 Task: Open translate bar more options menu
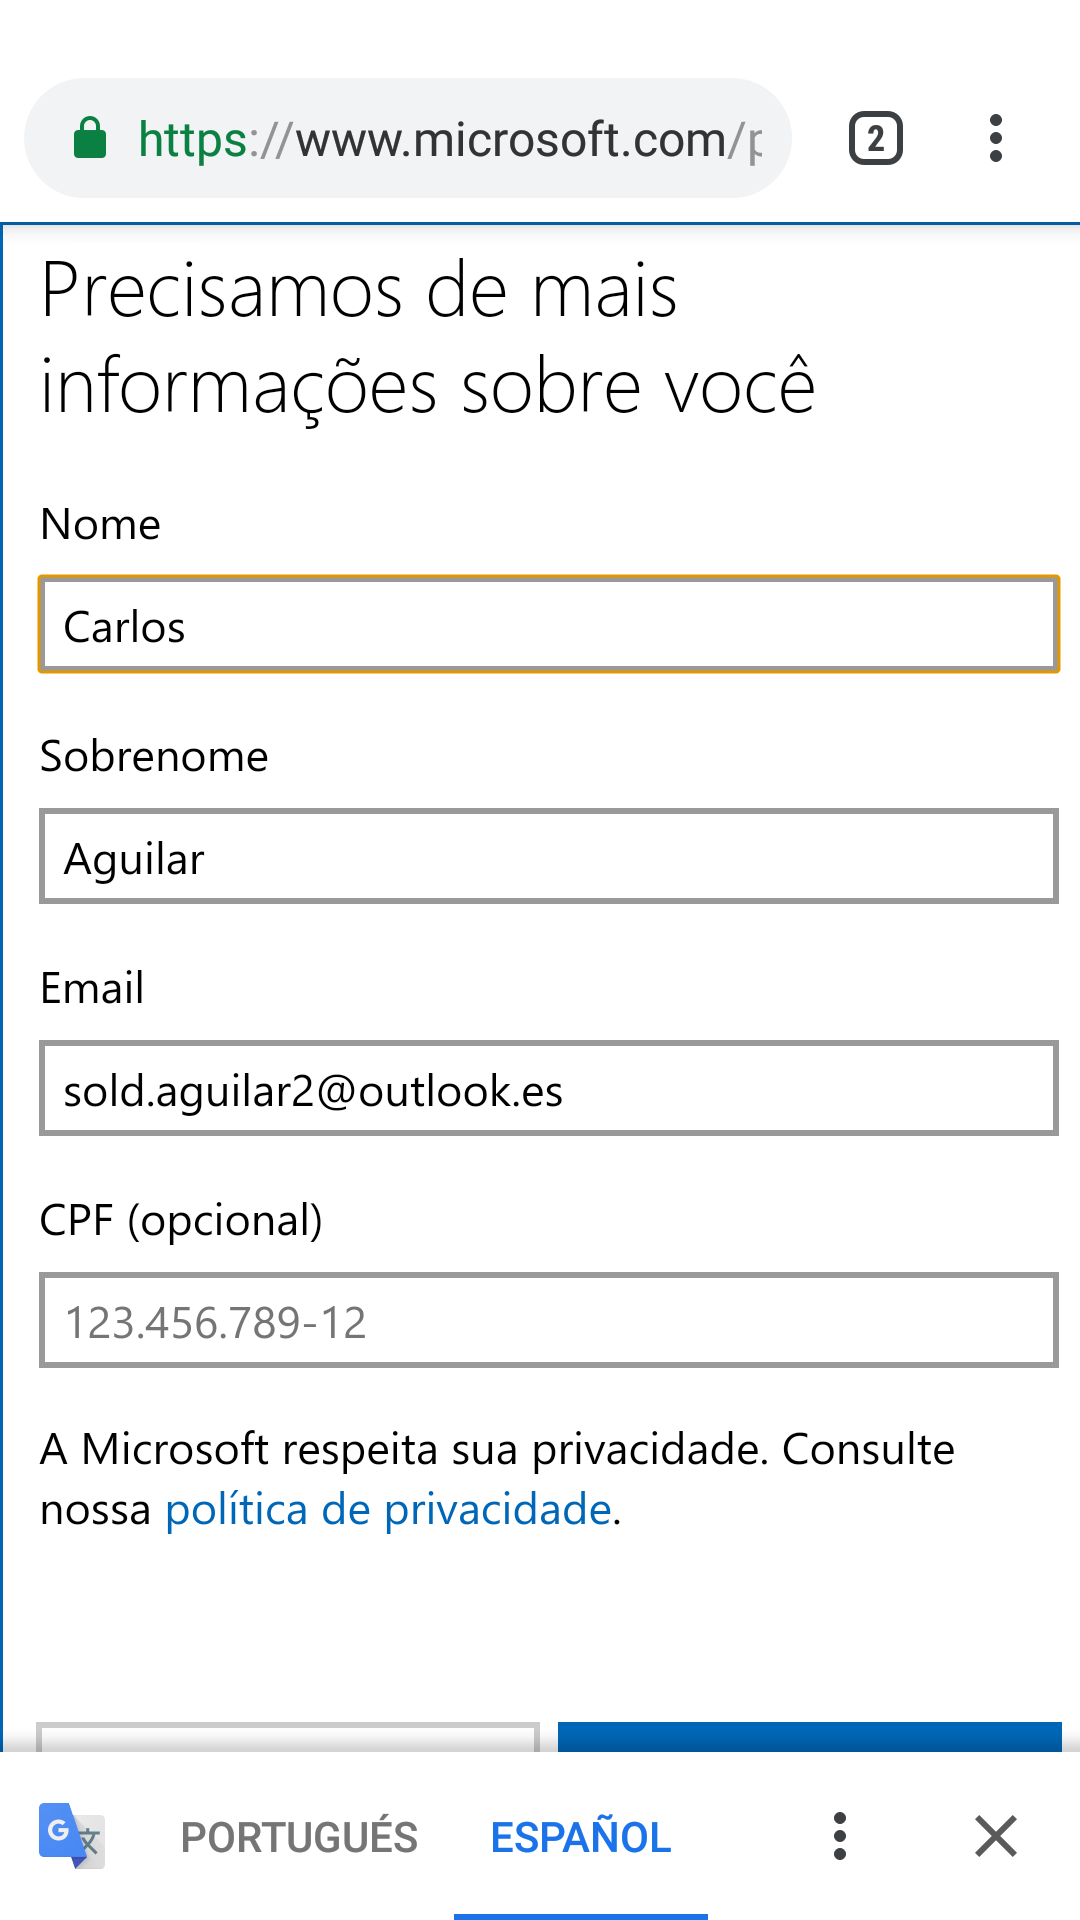click(840, 1836)
